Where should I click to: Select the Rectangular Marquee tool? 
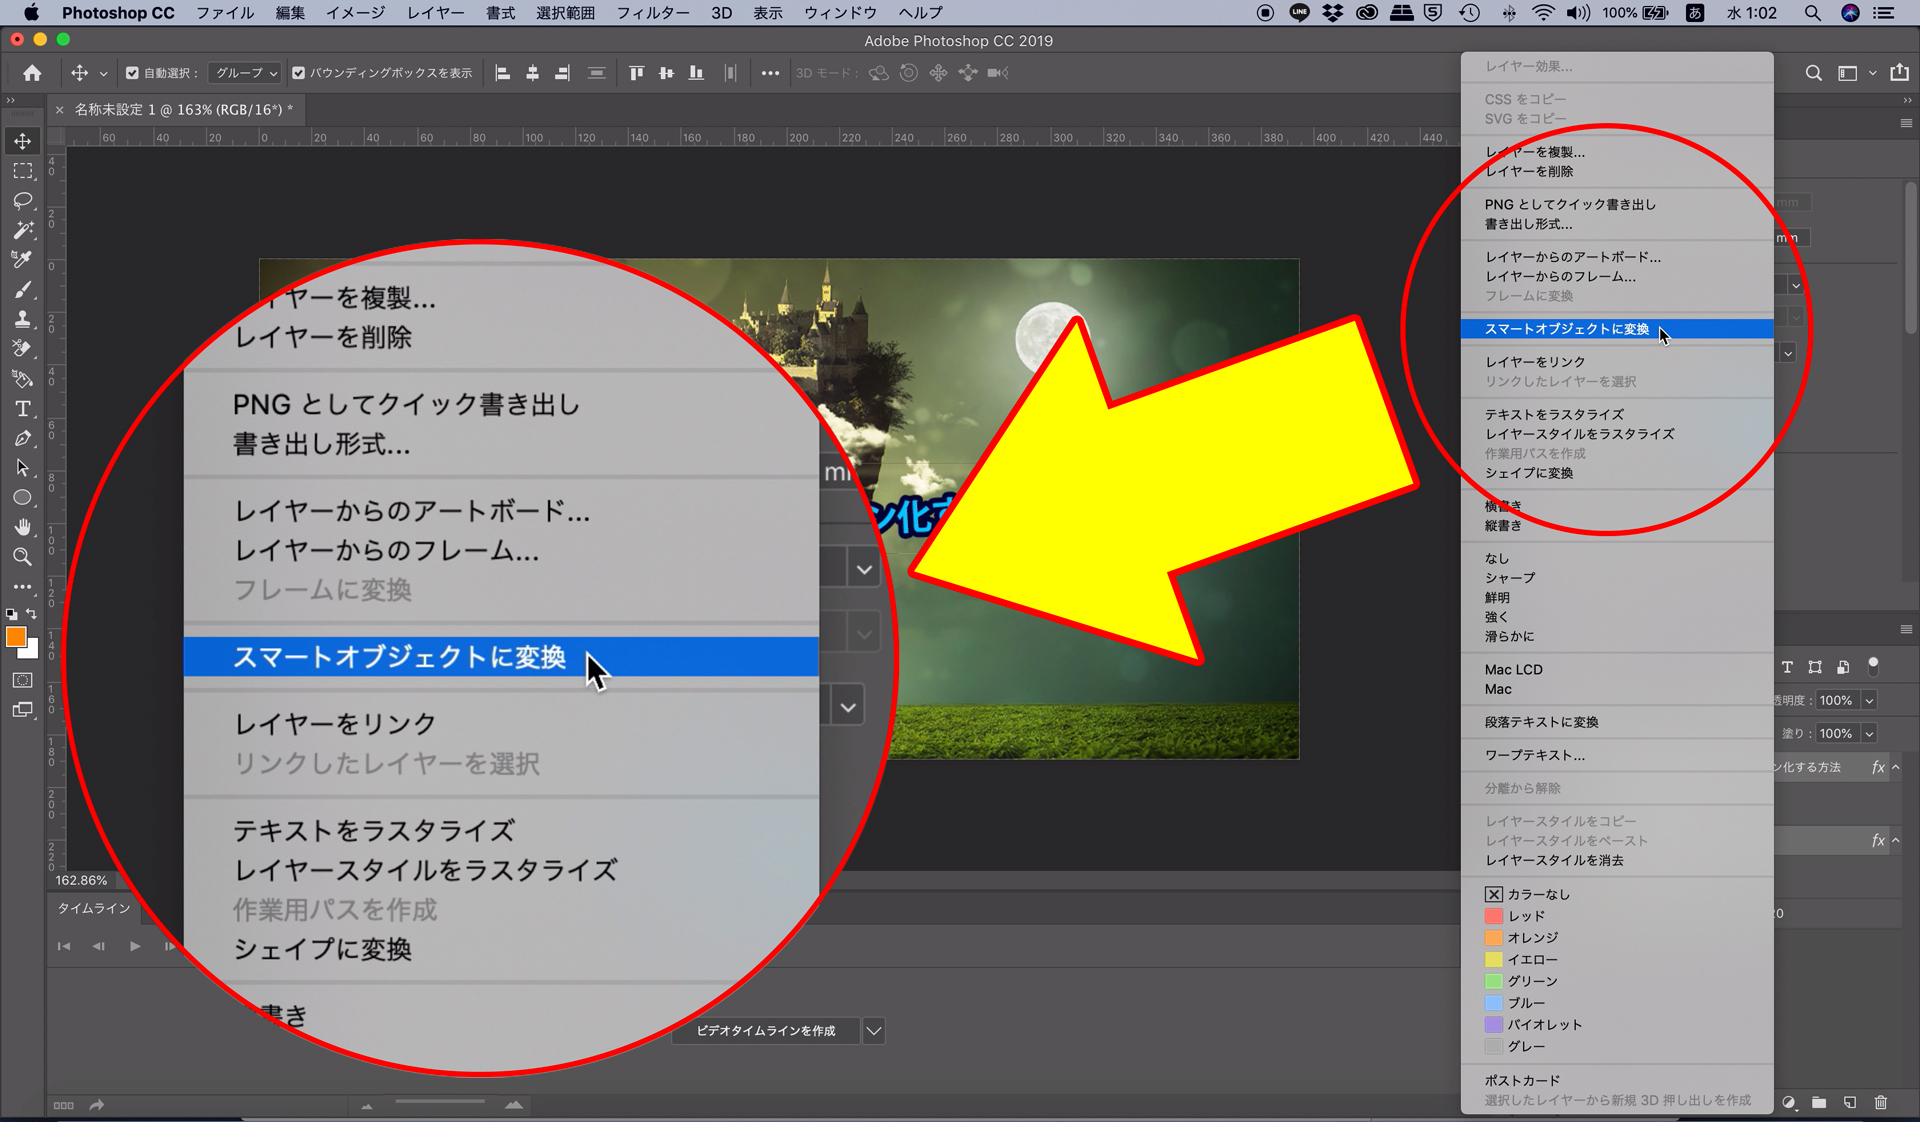click(x=22, y=171)
